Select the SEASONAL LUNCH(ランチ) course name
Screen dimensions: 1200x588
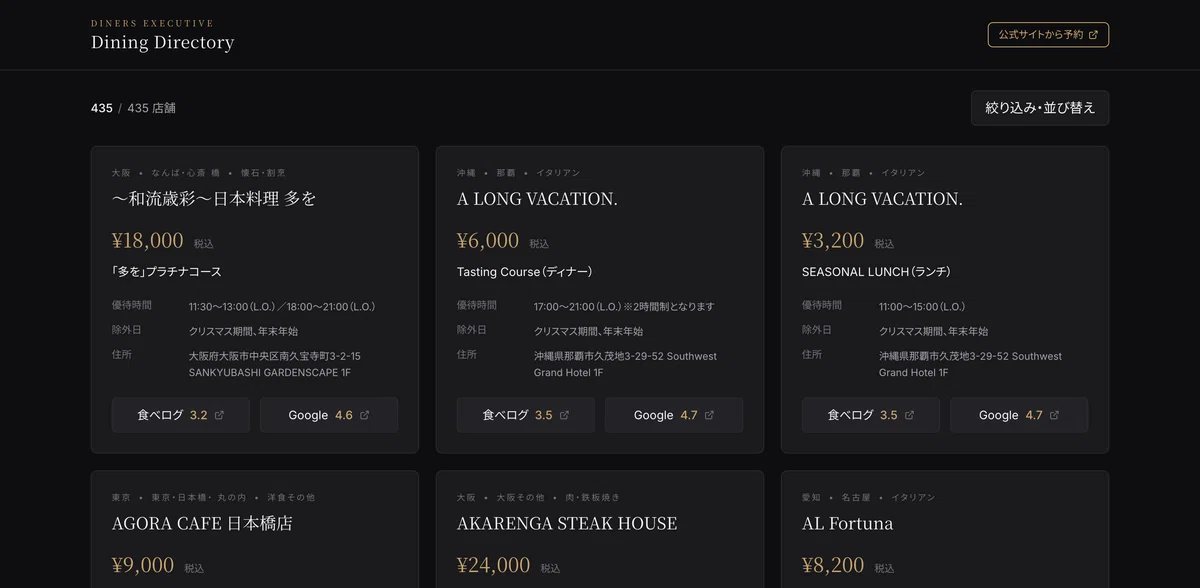876,272
